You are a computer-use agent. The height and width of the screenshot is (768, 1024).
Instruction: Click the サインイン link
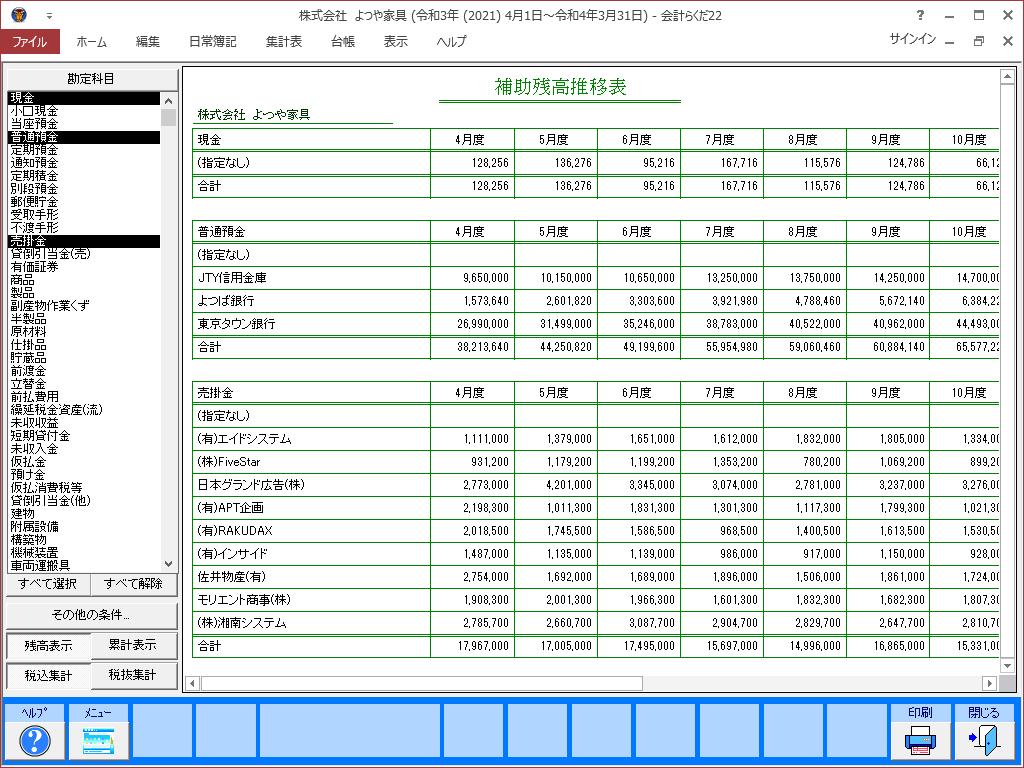tap(912, 39)
